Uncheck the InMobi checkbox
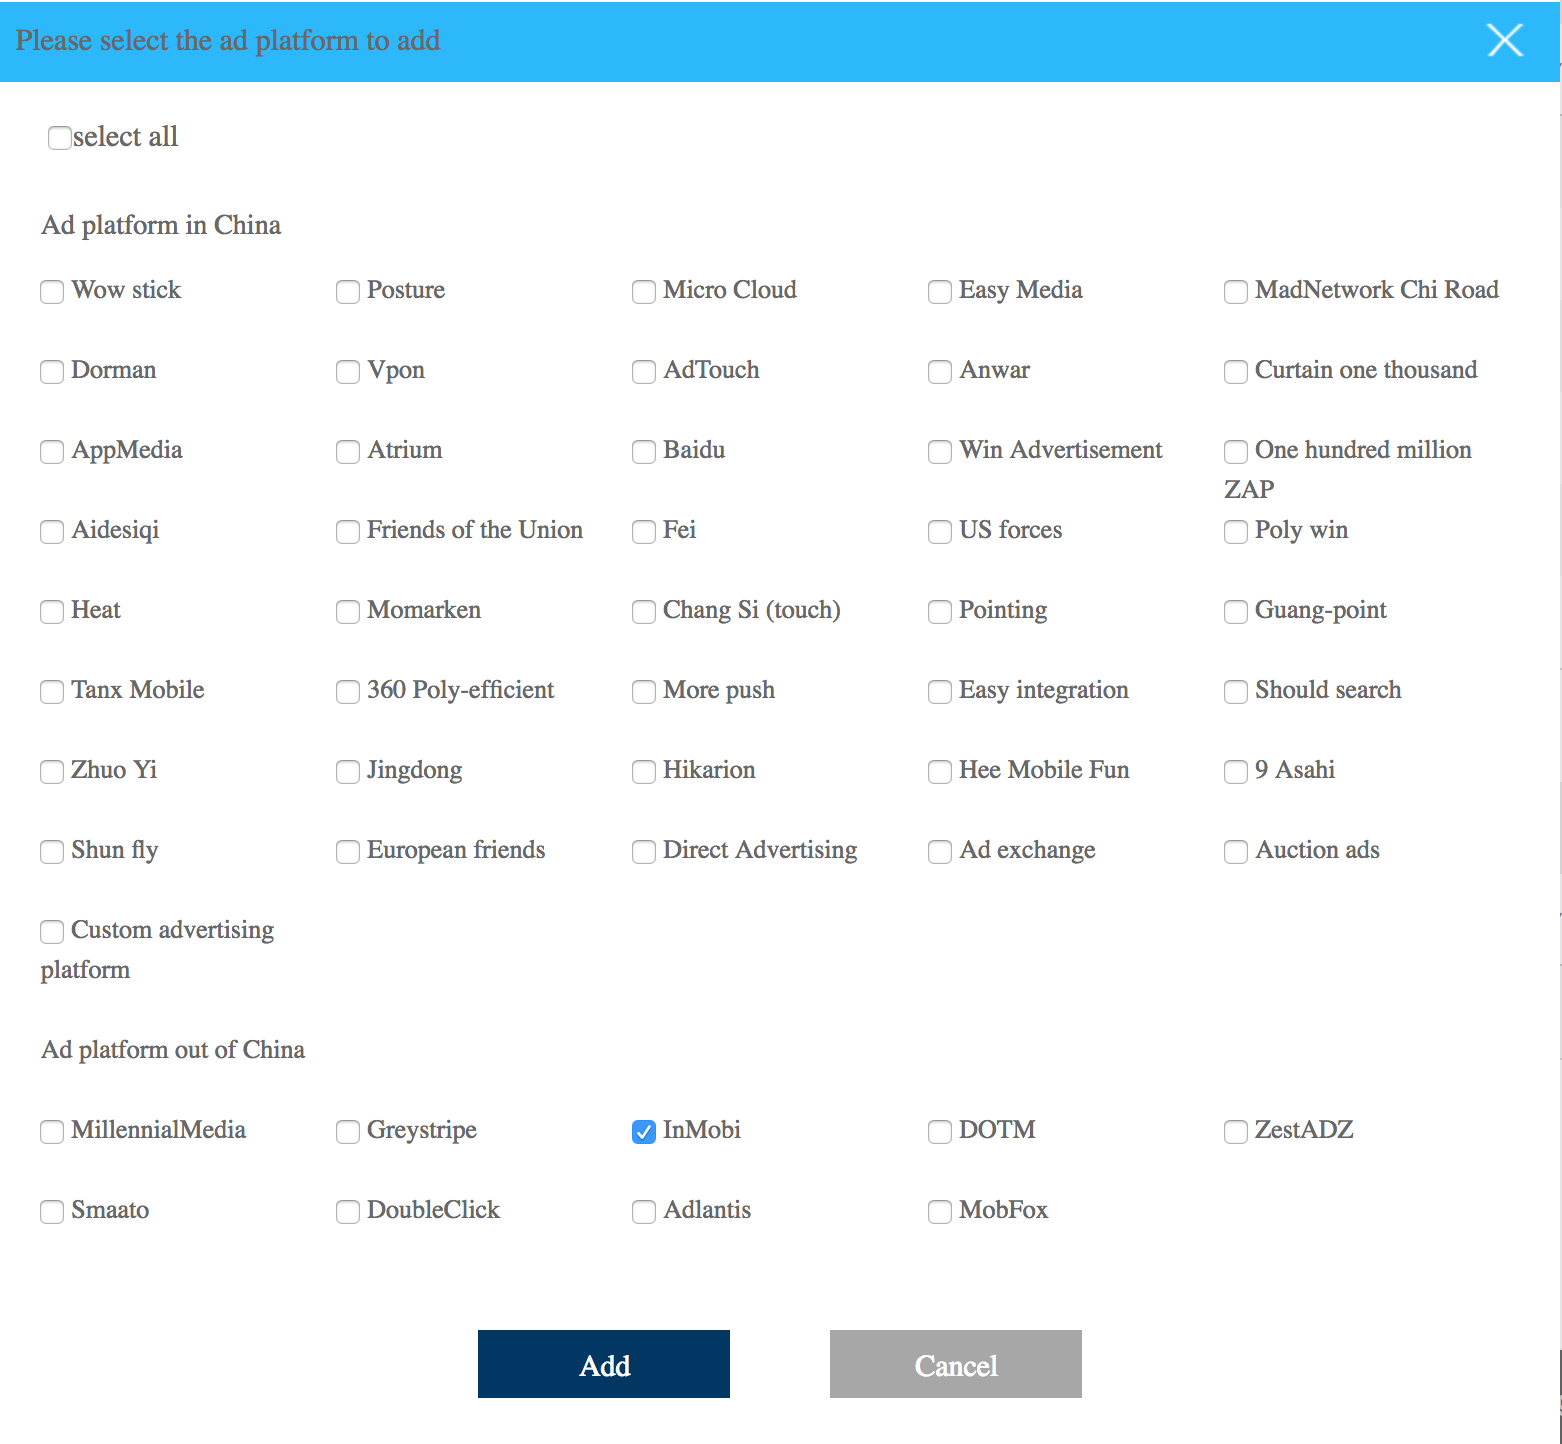Screen dimensions: 1562x1444 click(x=644, y=1132)
